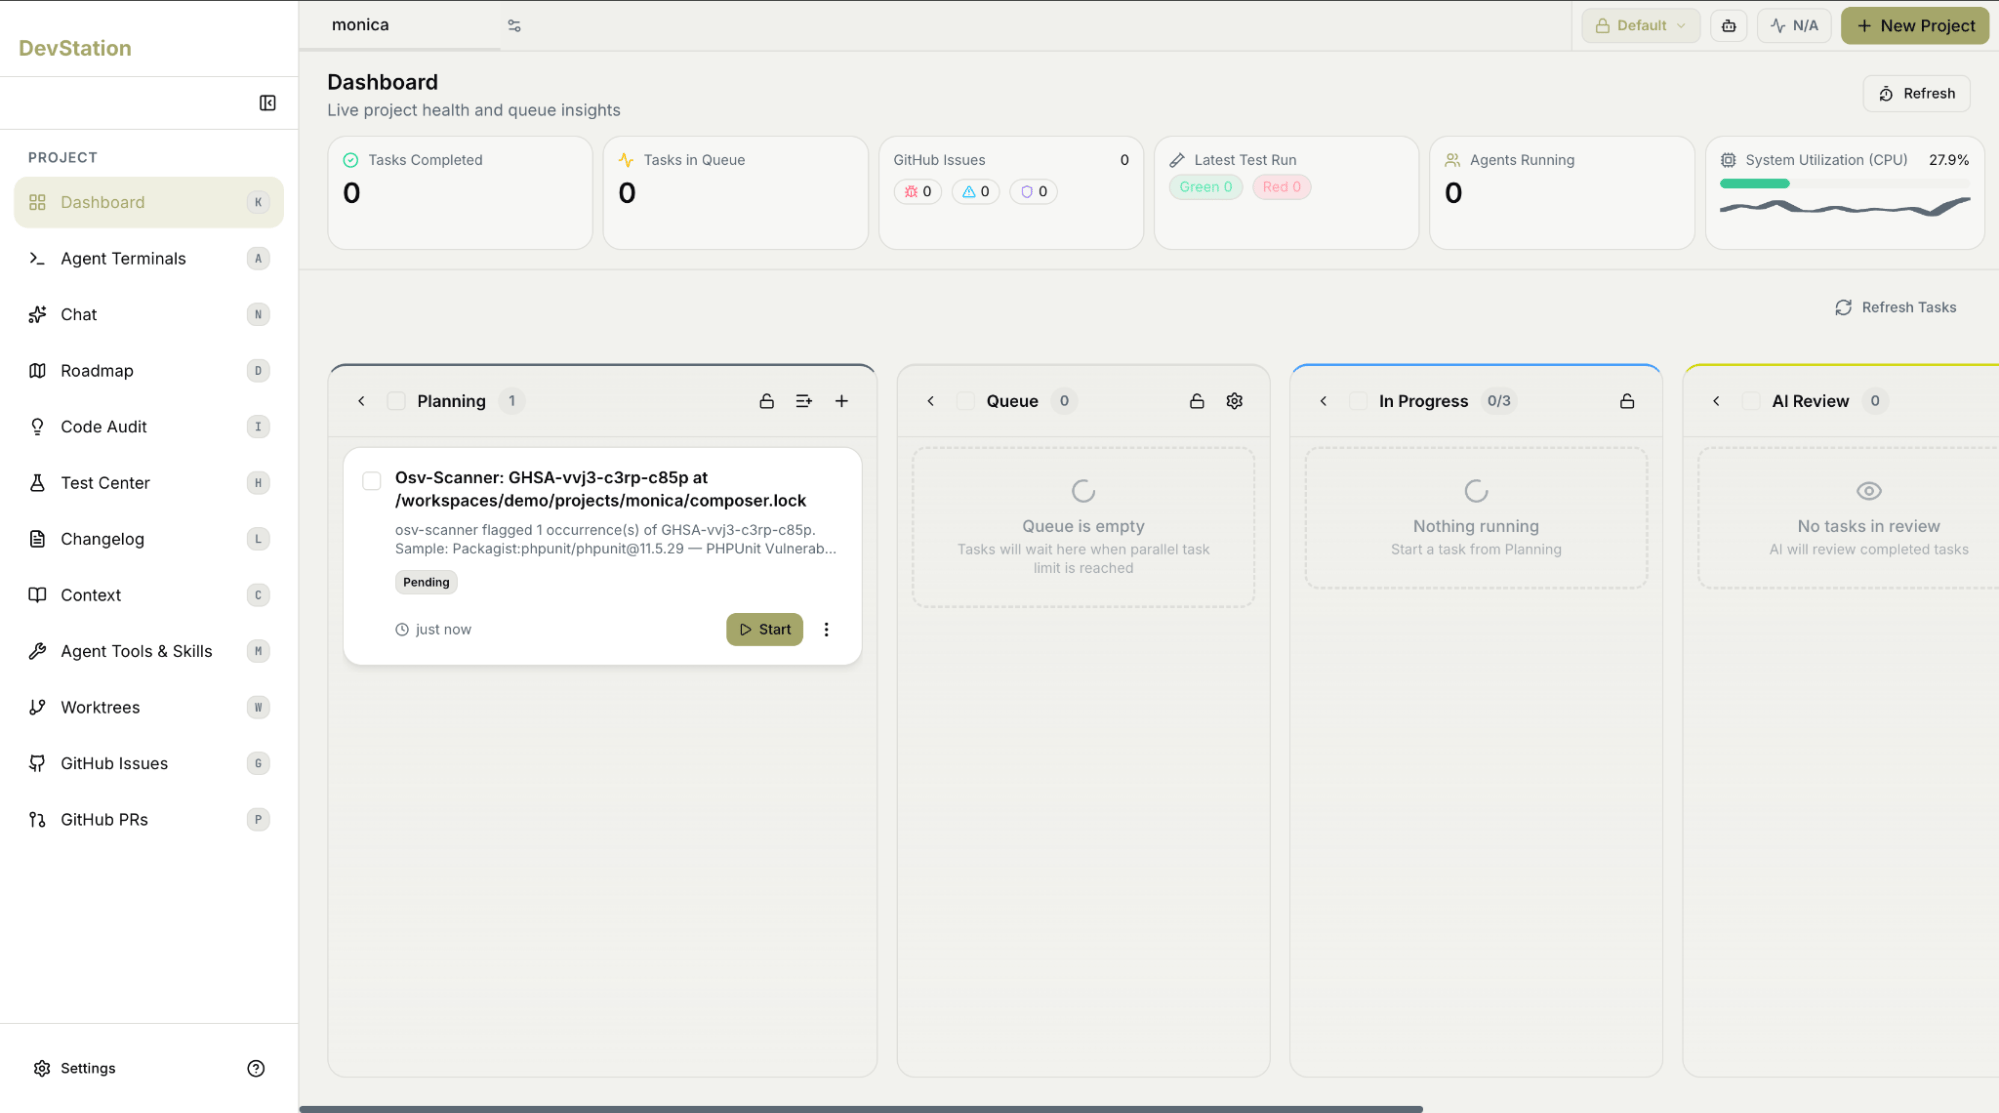Start the Osv-Scanner task

point(764,629)
